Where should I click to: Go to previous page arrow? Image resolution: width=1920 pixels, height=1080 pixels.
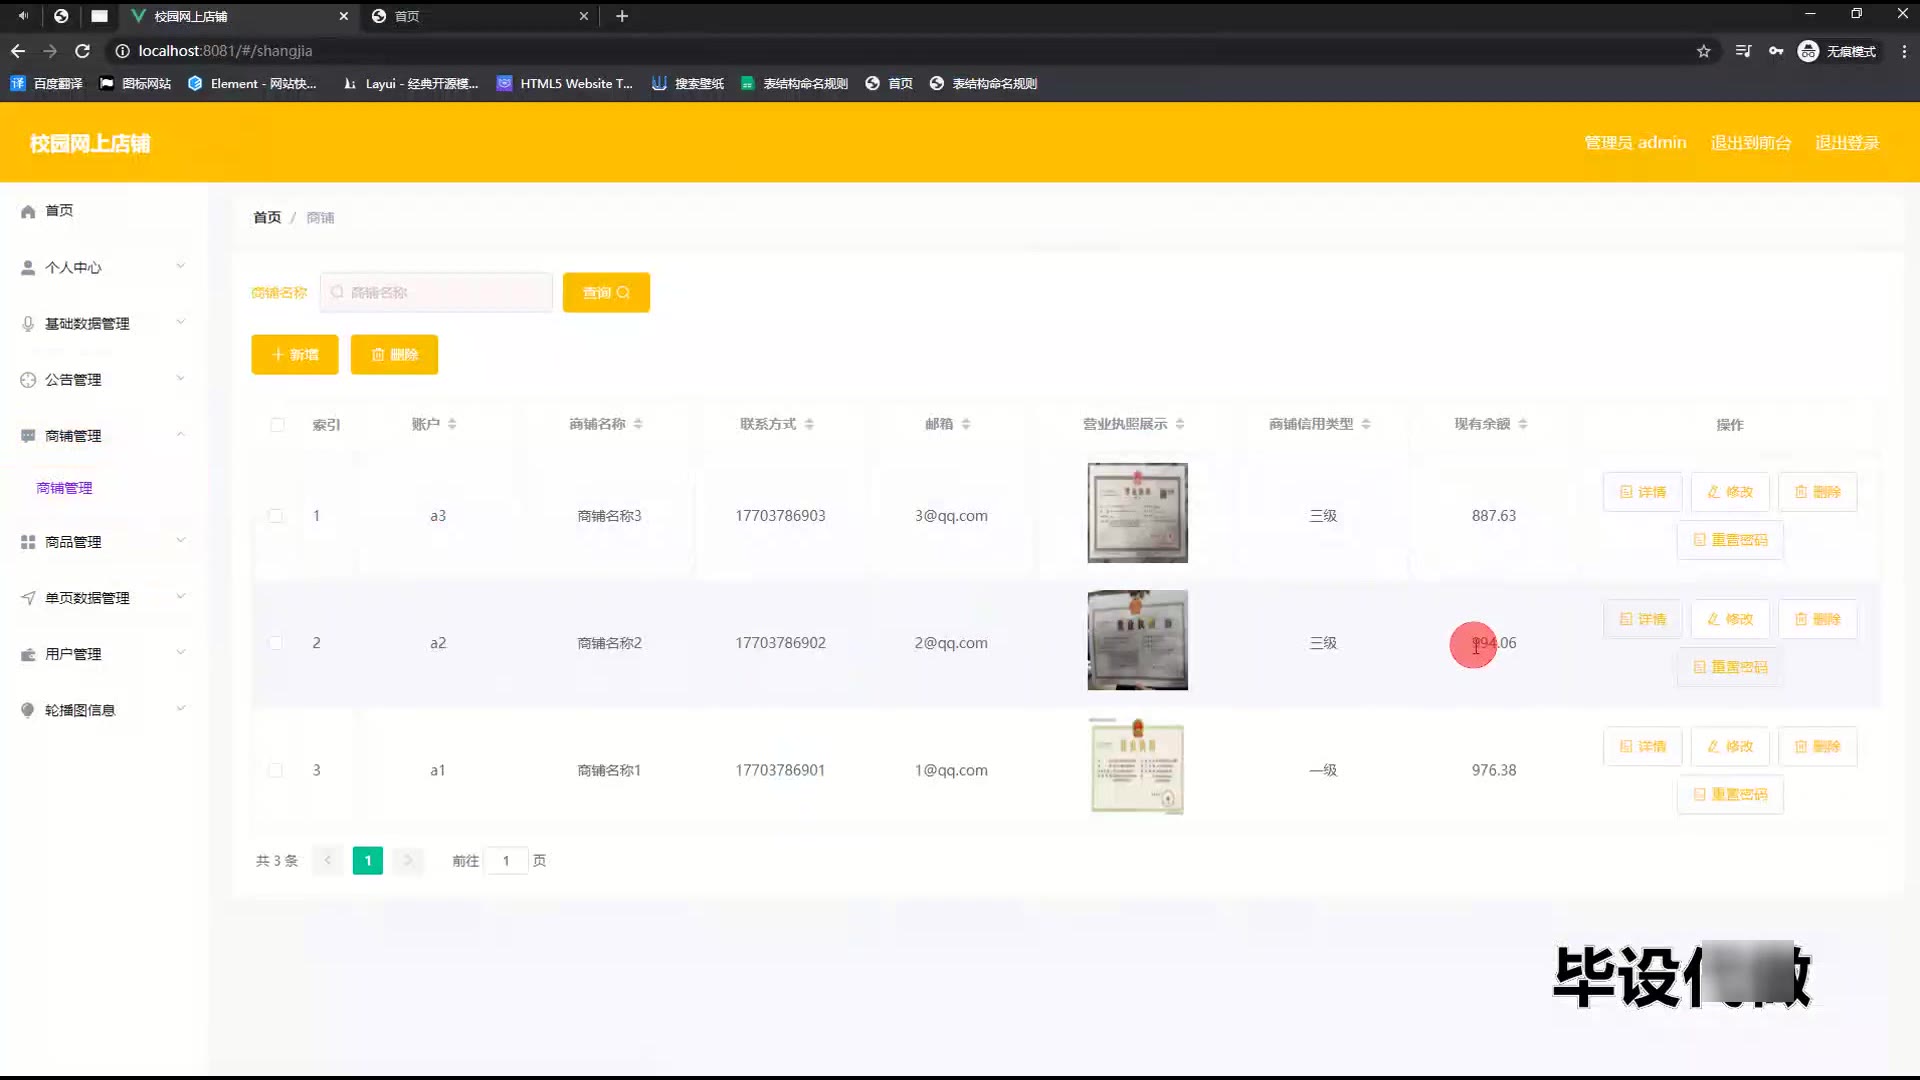327,860
